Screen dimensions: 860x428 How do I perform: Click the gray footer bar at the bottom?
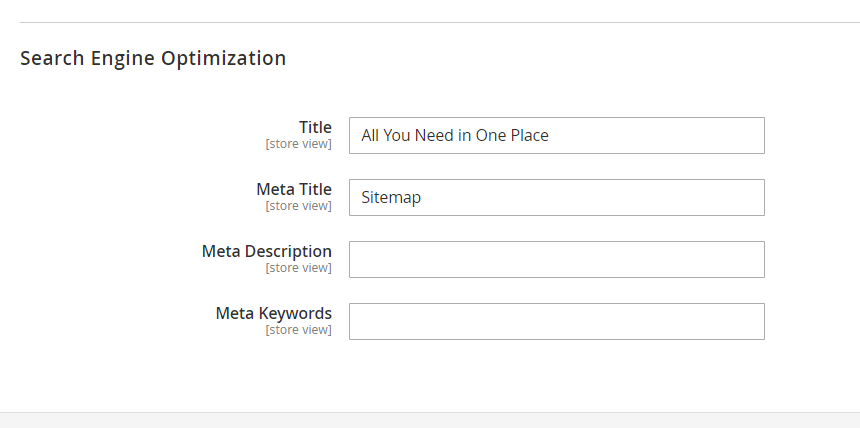(430, 420)
